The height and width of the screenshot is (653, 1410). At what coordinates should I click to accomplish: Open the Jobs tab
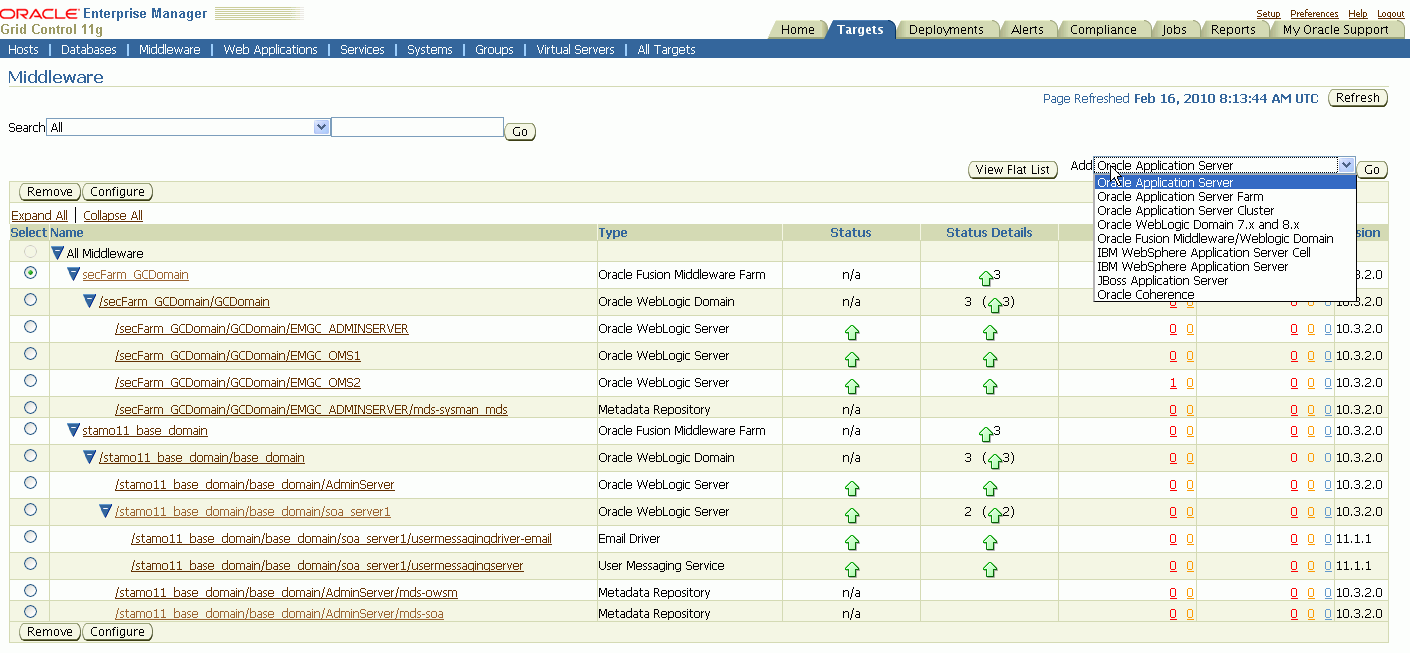1174,30
